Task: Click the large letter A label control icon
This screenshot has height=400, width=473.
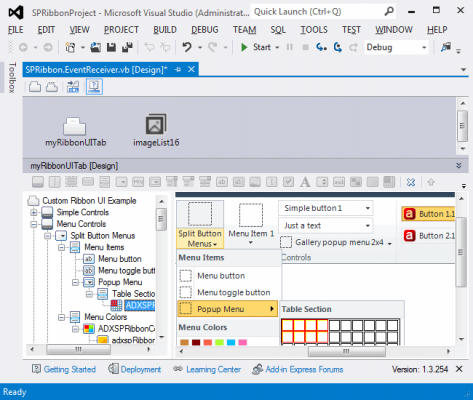Action: (x=305, y=182)
